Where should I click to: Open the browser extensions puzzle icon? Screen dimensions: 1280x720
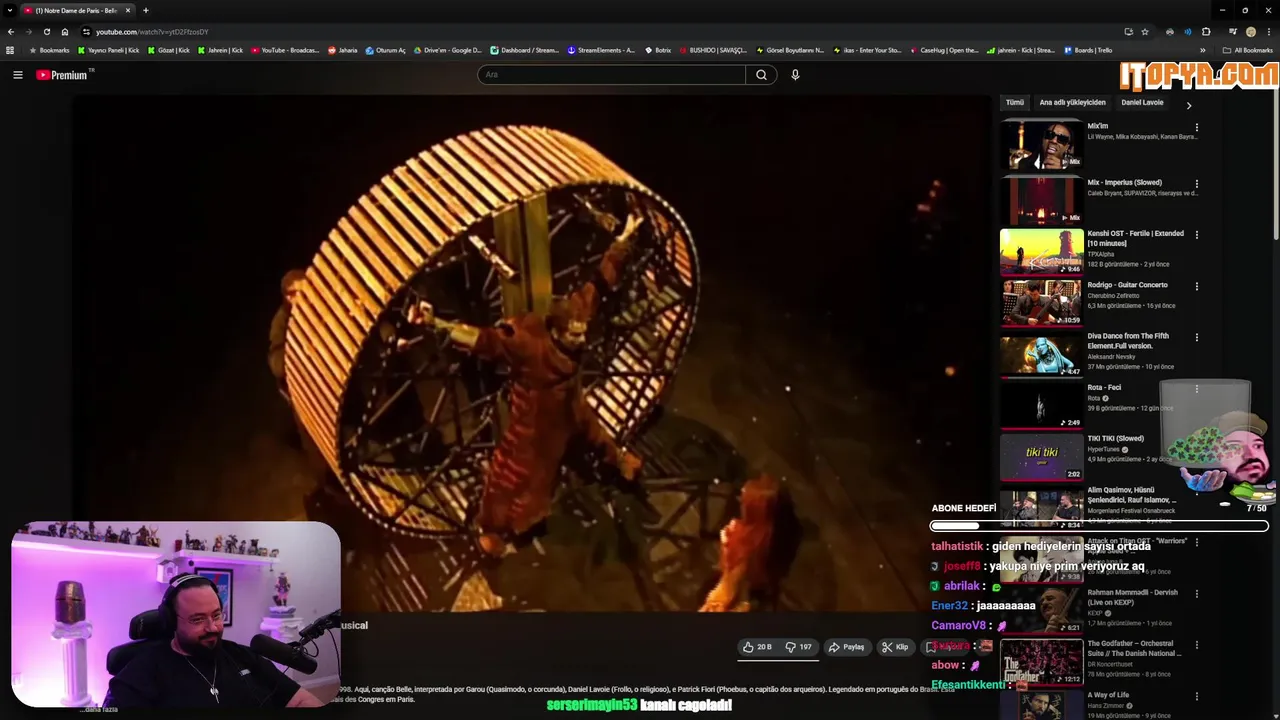pos(1206,32)
